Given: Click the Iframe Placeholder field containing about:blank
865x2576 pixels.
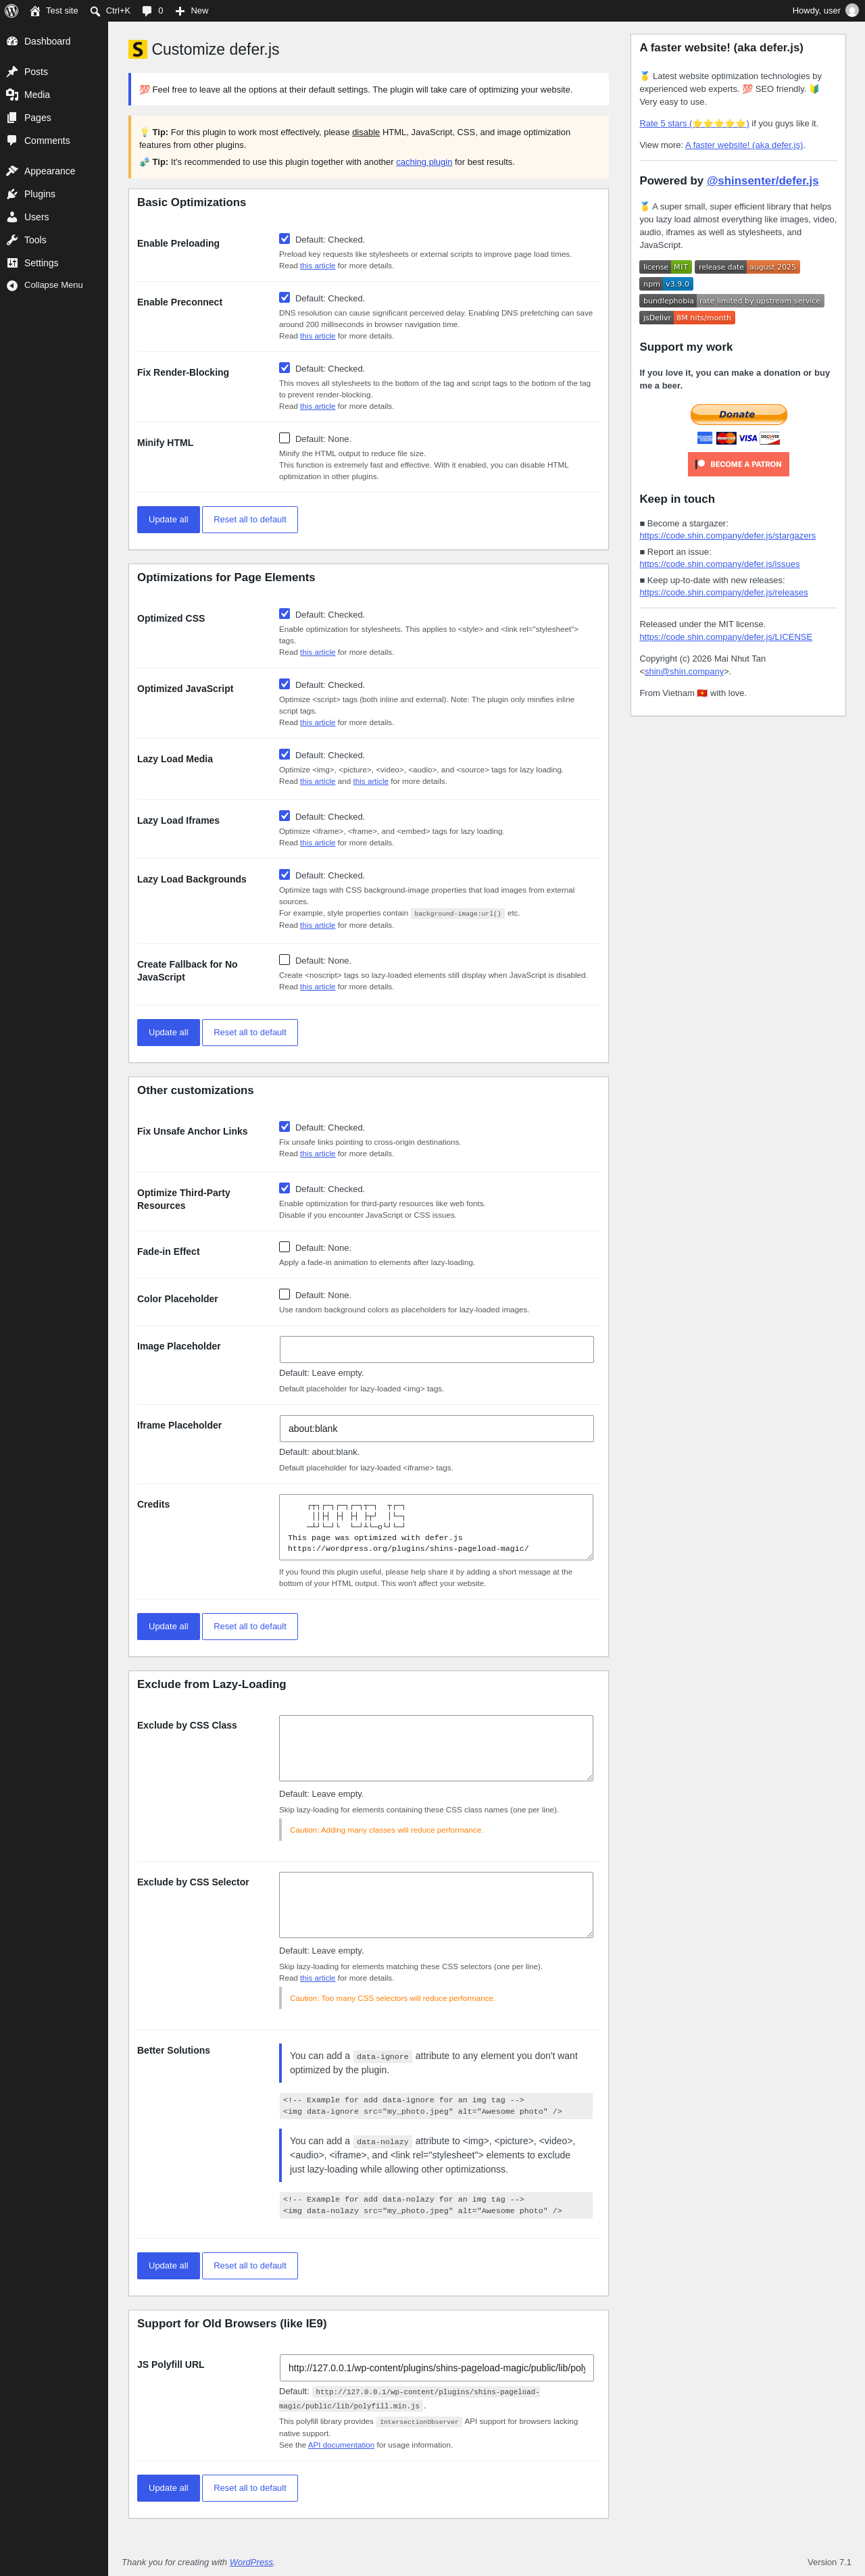Looking at the screenshot, I should [x=436, y=1428].
